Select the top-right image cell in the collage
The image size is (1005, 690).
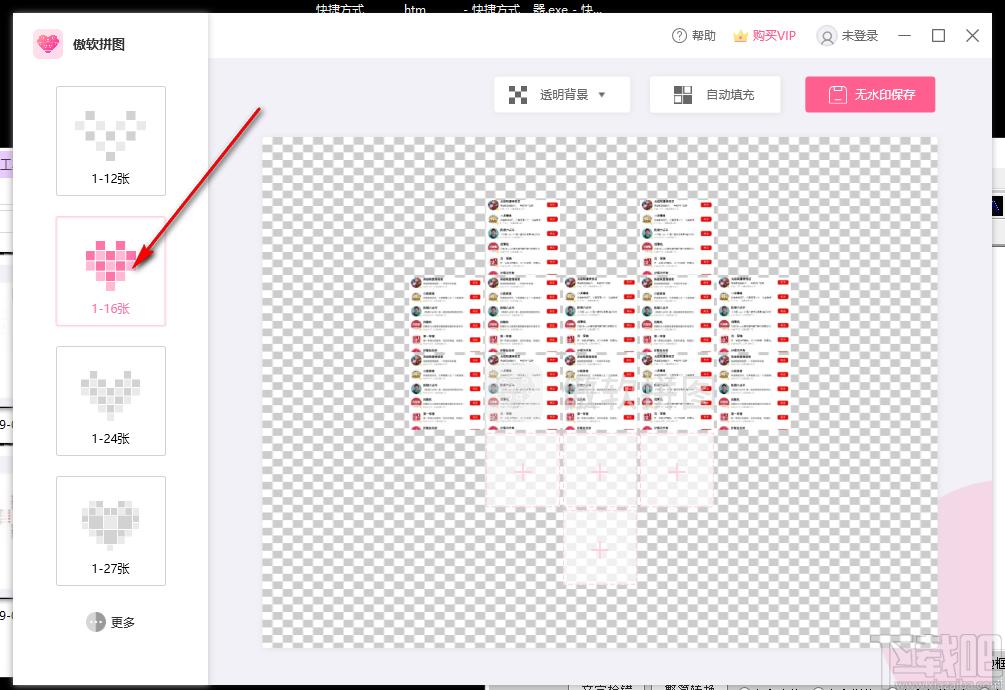pos(677,235)
